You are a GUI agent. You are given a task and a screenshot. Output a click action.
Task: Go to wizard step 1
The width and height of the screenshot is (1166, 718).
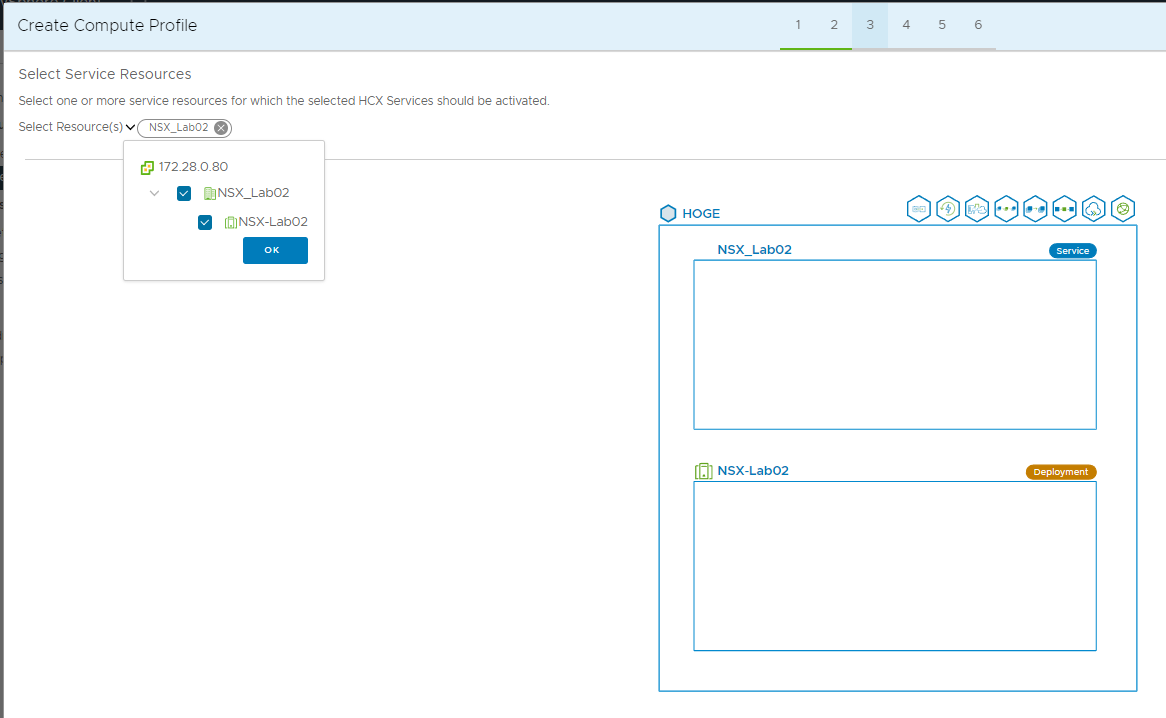tap(798, 25)
